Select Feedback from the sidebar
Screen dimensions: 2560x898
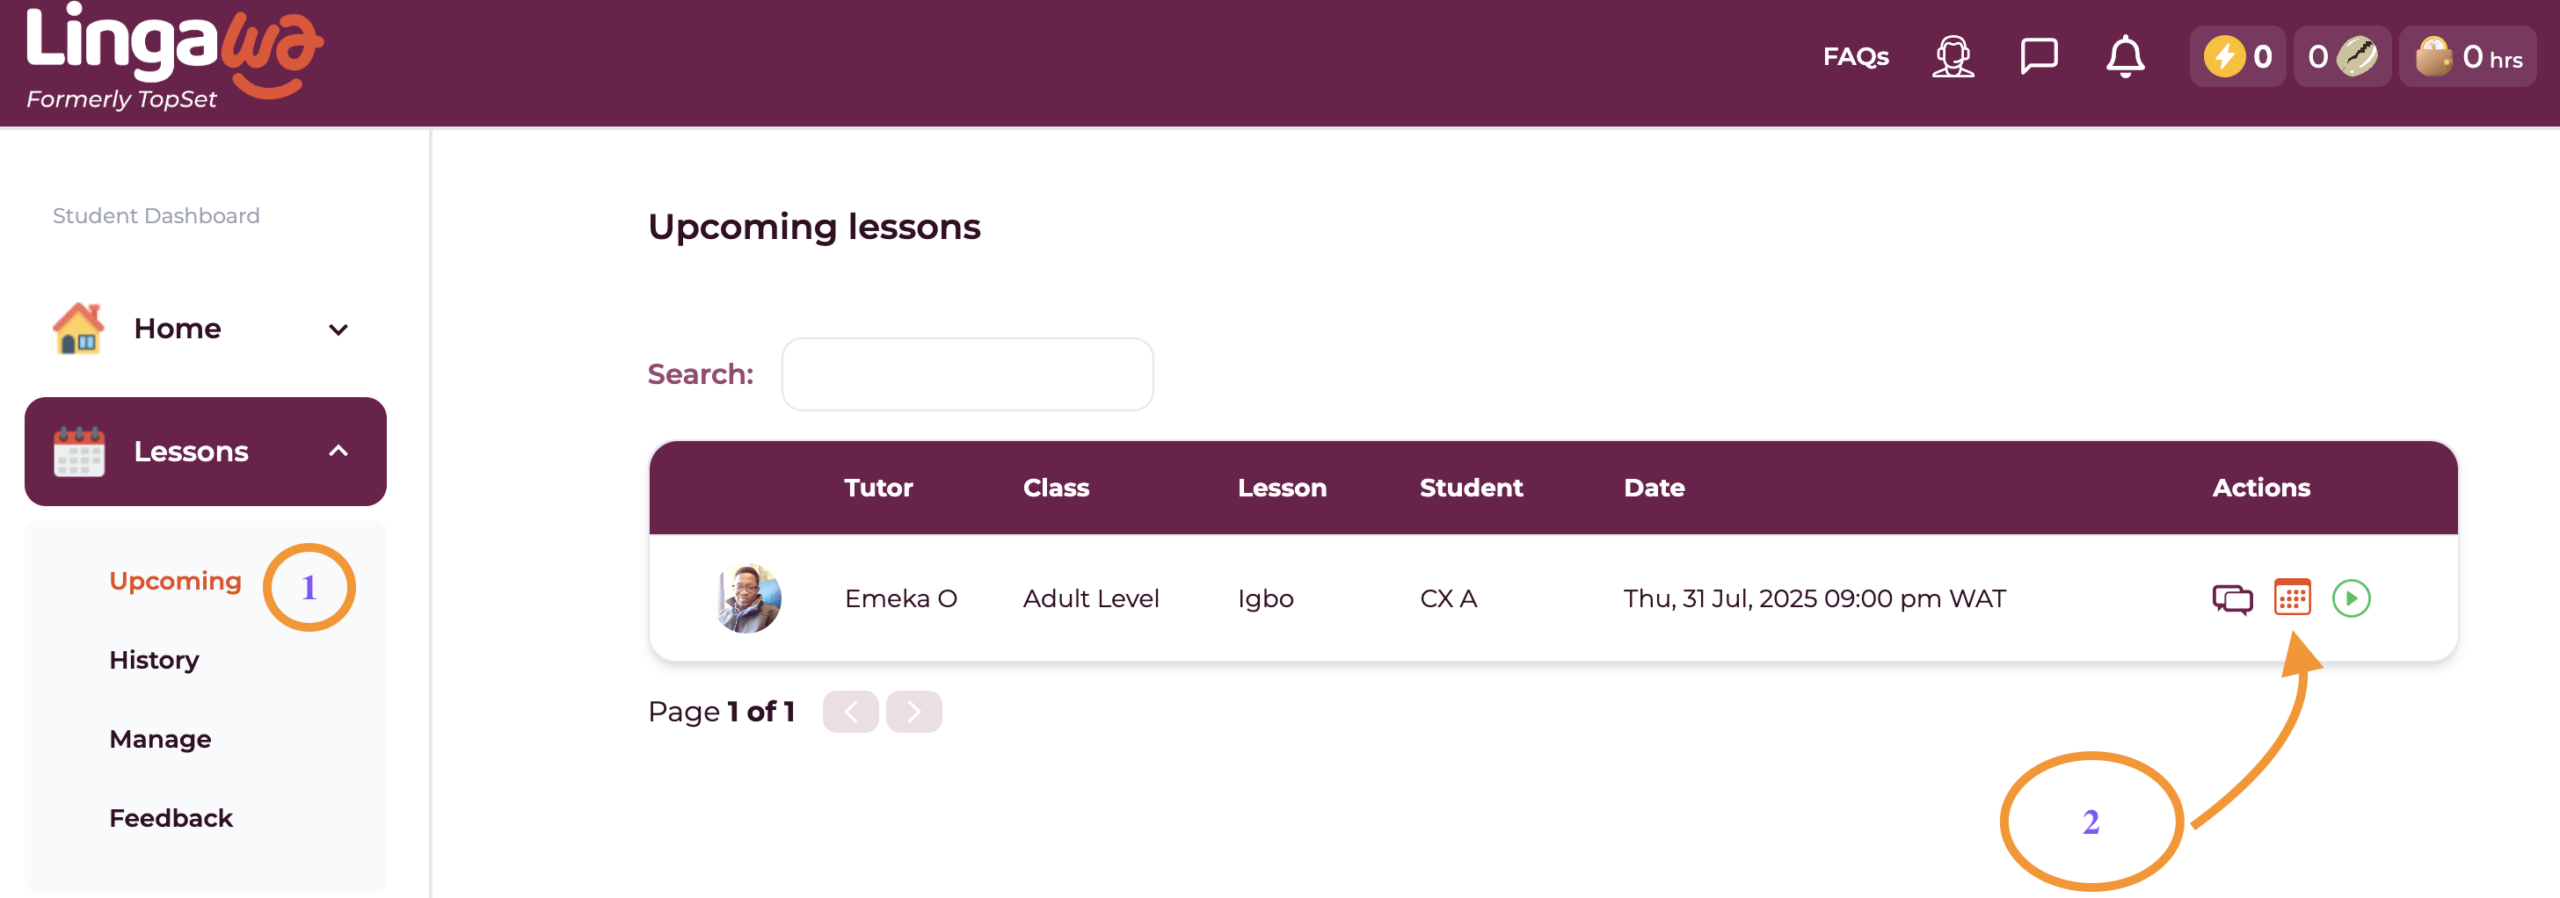click(170, 817)
